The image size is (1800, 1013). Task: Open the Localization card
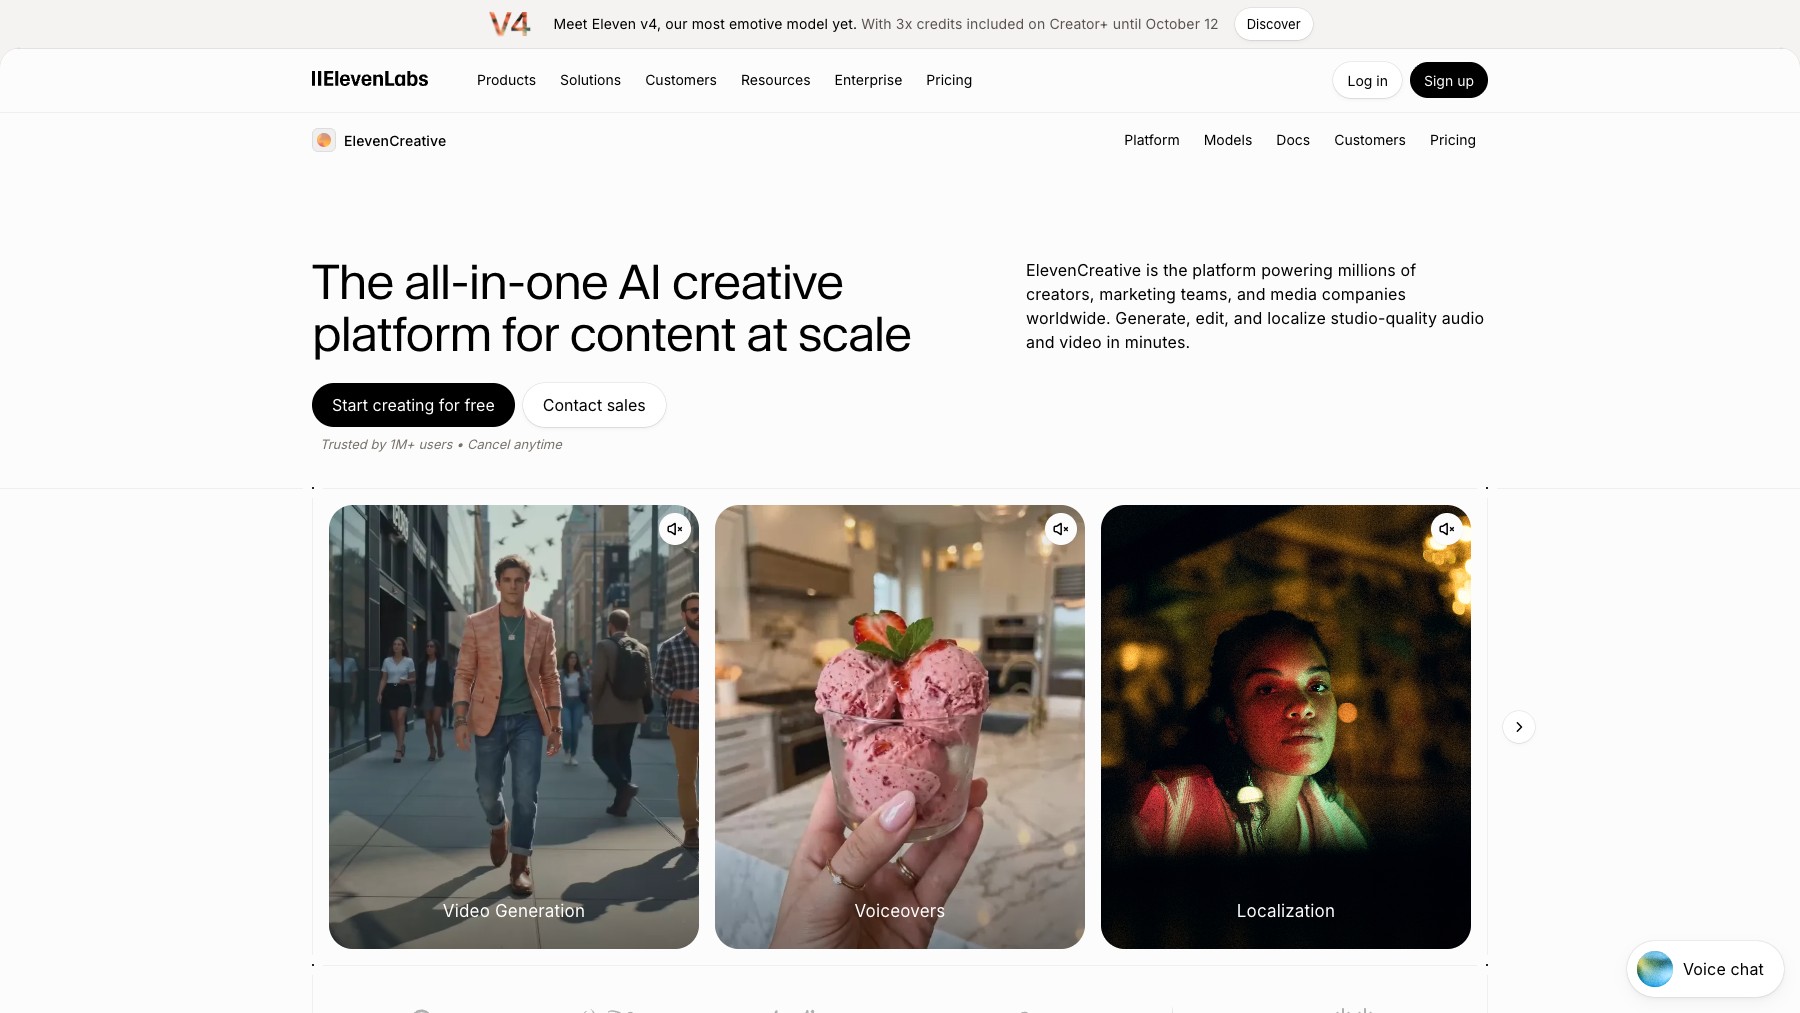click(1286, 727)
